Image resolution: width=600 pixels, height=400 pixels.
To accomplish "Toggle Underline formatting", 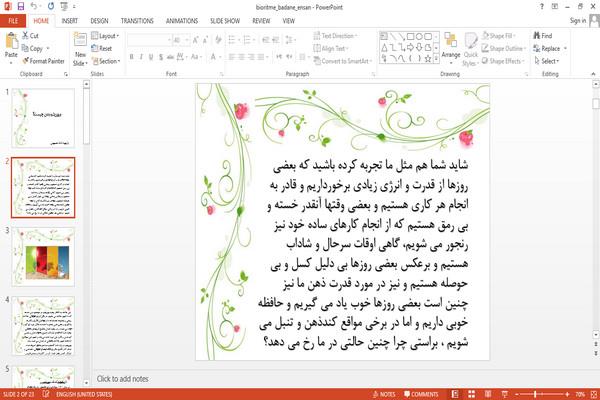I will [151, 57].
